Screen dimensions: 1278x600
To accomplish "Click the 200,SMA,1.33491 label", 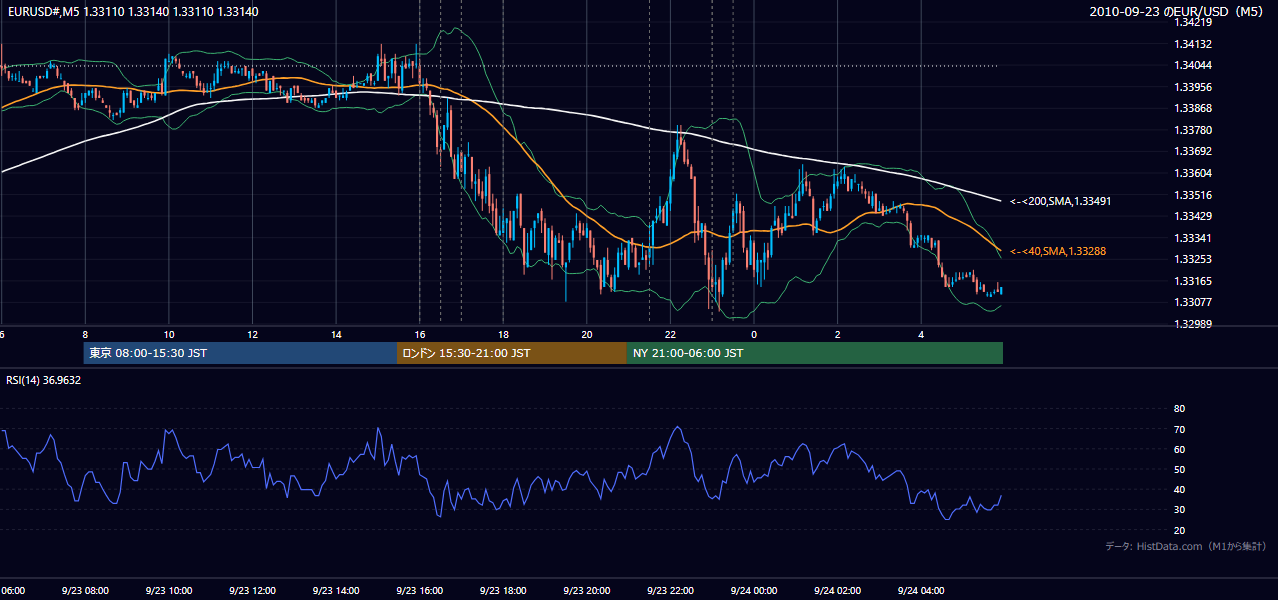I will point(1060,201).
